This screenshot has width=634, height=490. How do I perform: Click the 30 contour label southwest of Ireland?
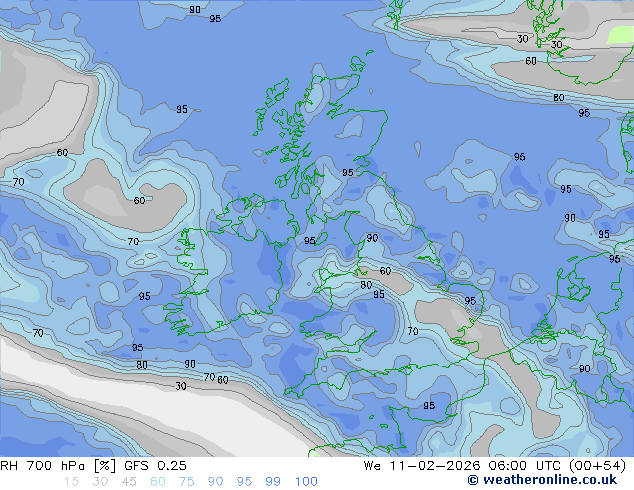(x=181, y=386)
